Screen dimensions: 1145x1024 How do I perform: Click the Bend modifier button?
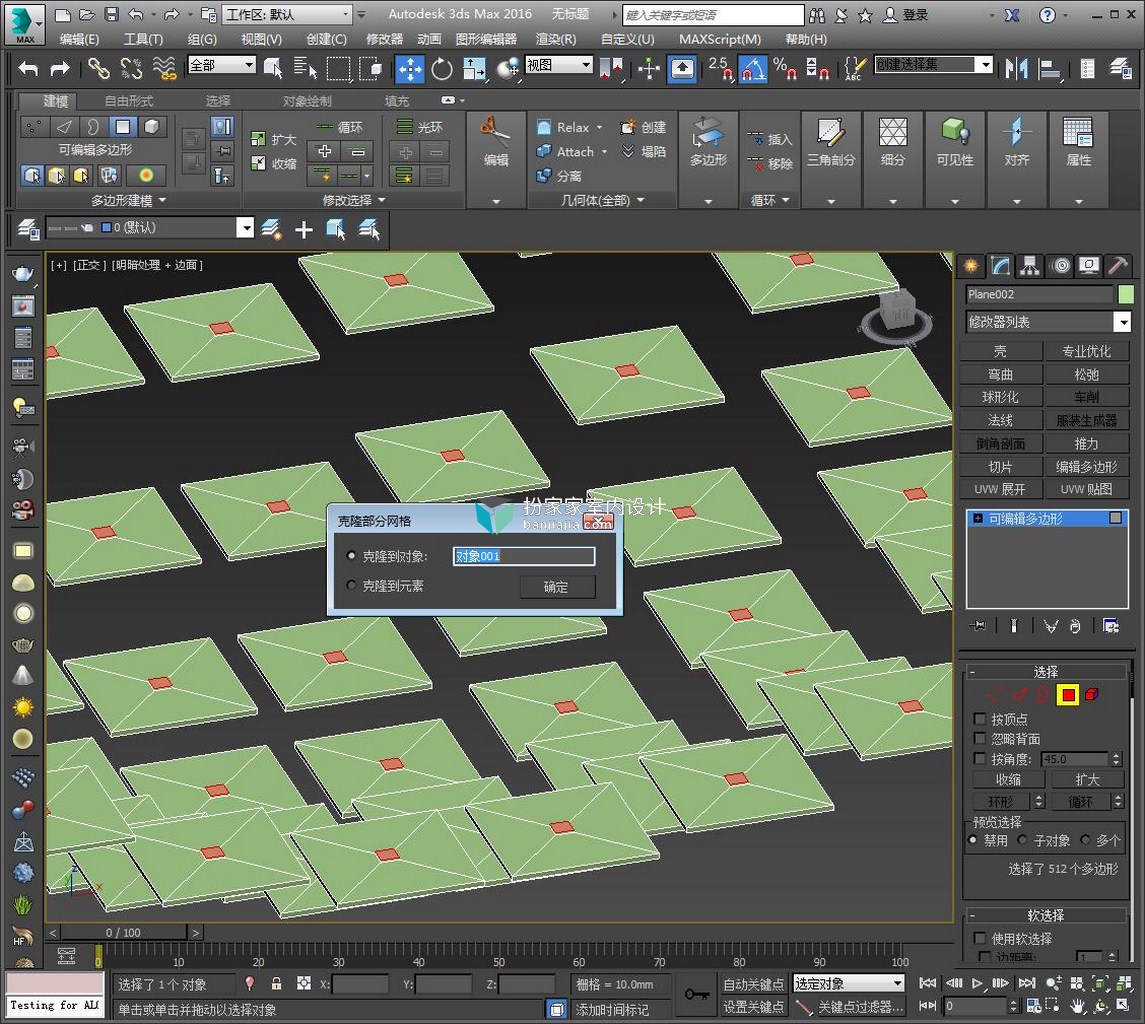[x=1000, y=375]
